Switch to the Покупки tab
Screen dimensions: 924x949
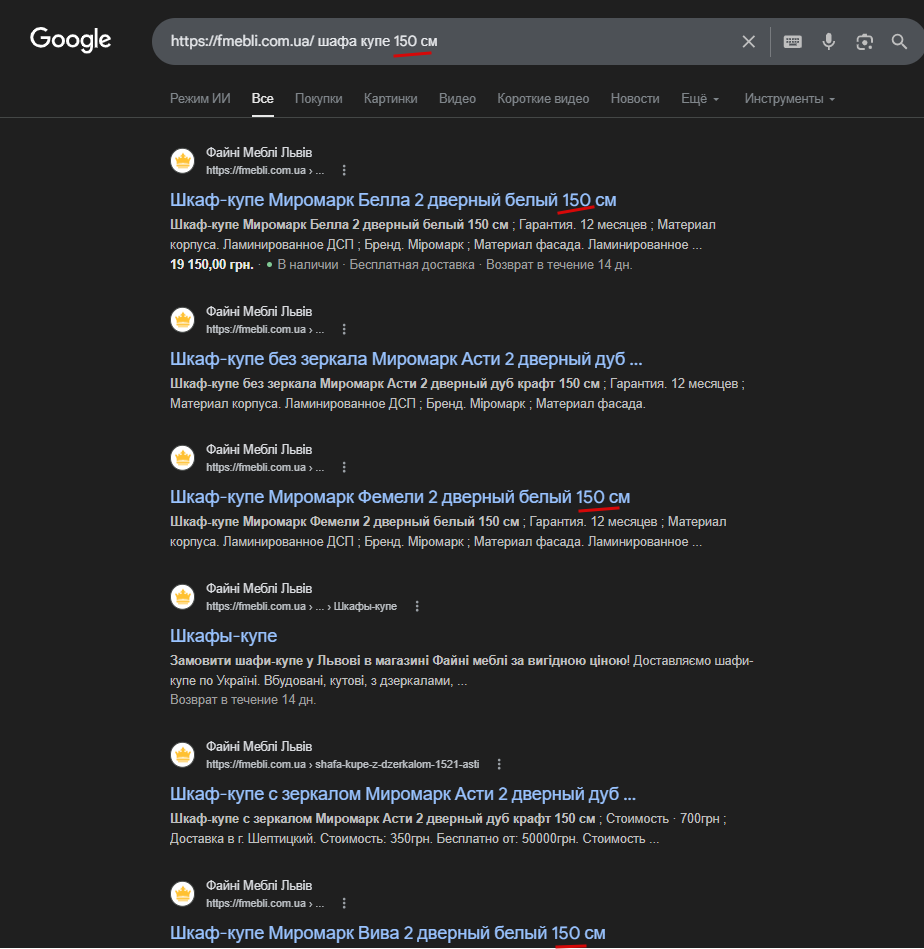point(319,98)
